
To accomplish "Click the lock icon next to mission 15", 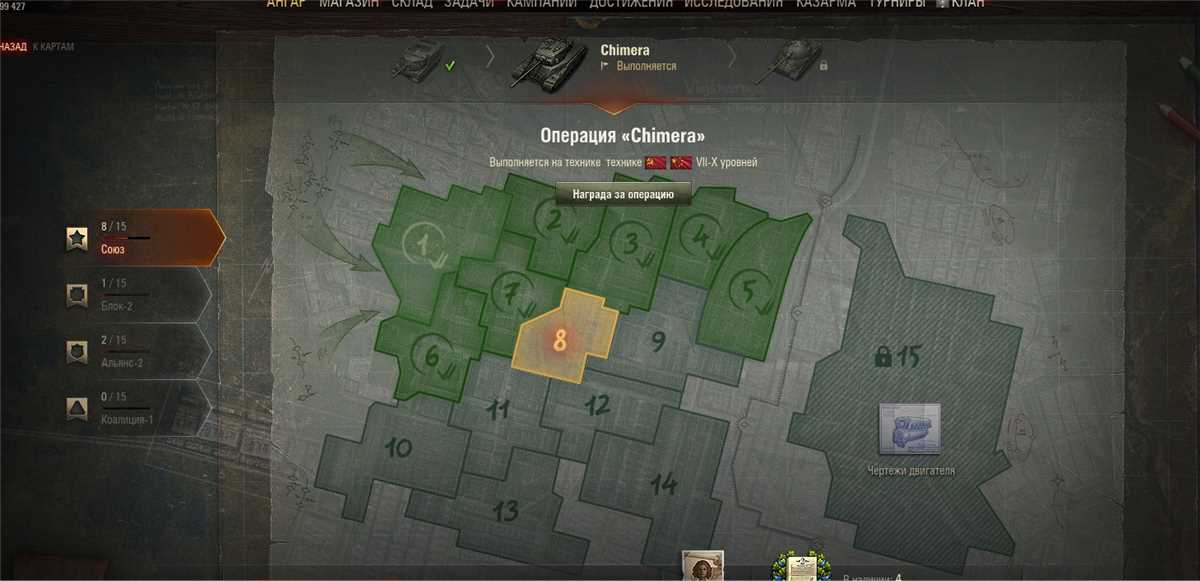I will (883, 355).
